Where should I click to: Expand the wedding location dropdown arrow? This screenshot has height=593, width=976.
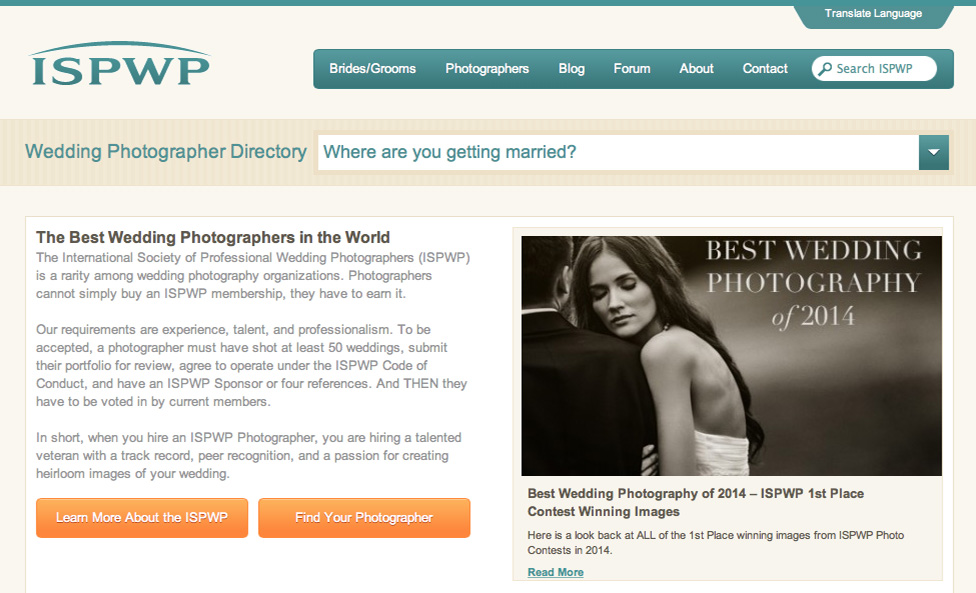tap(934, 152)
